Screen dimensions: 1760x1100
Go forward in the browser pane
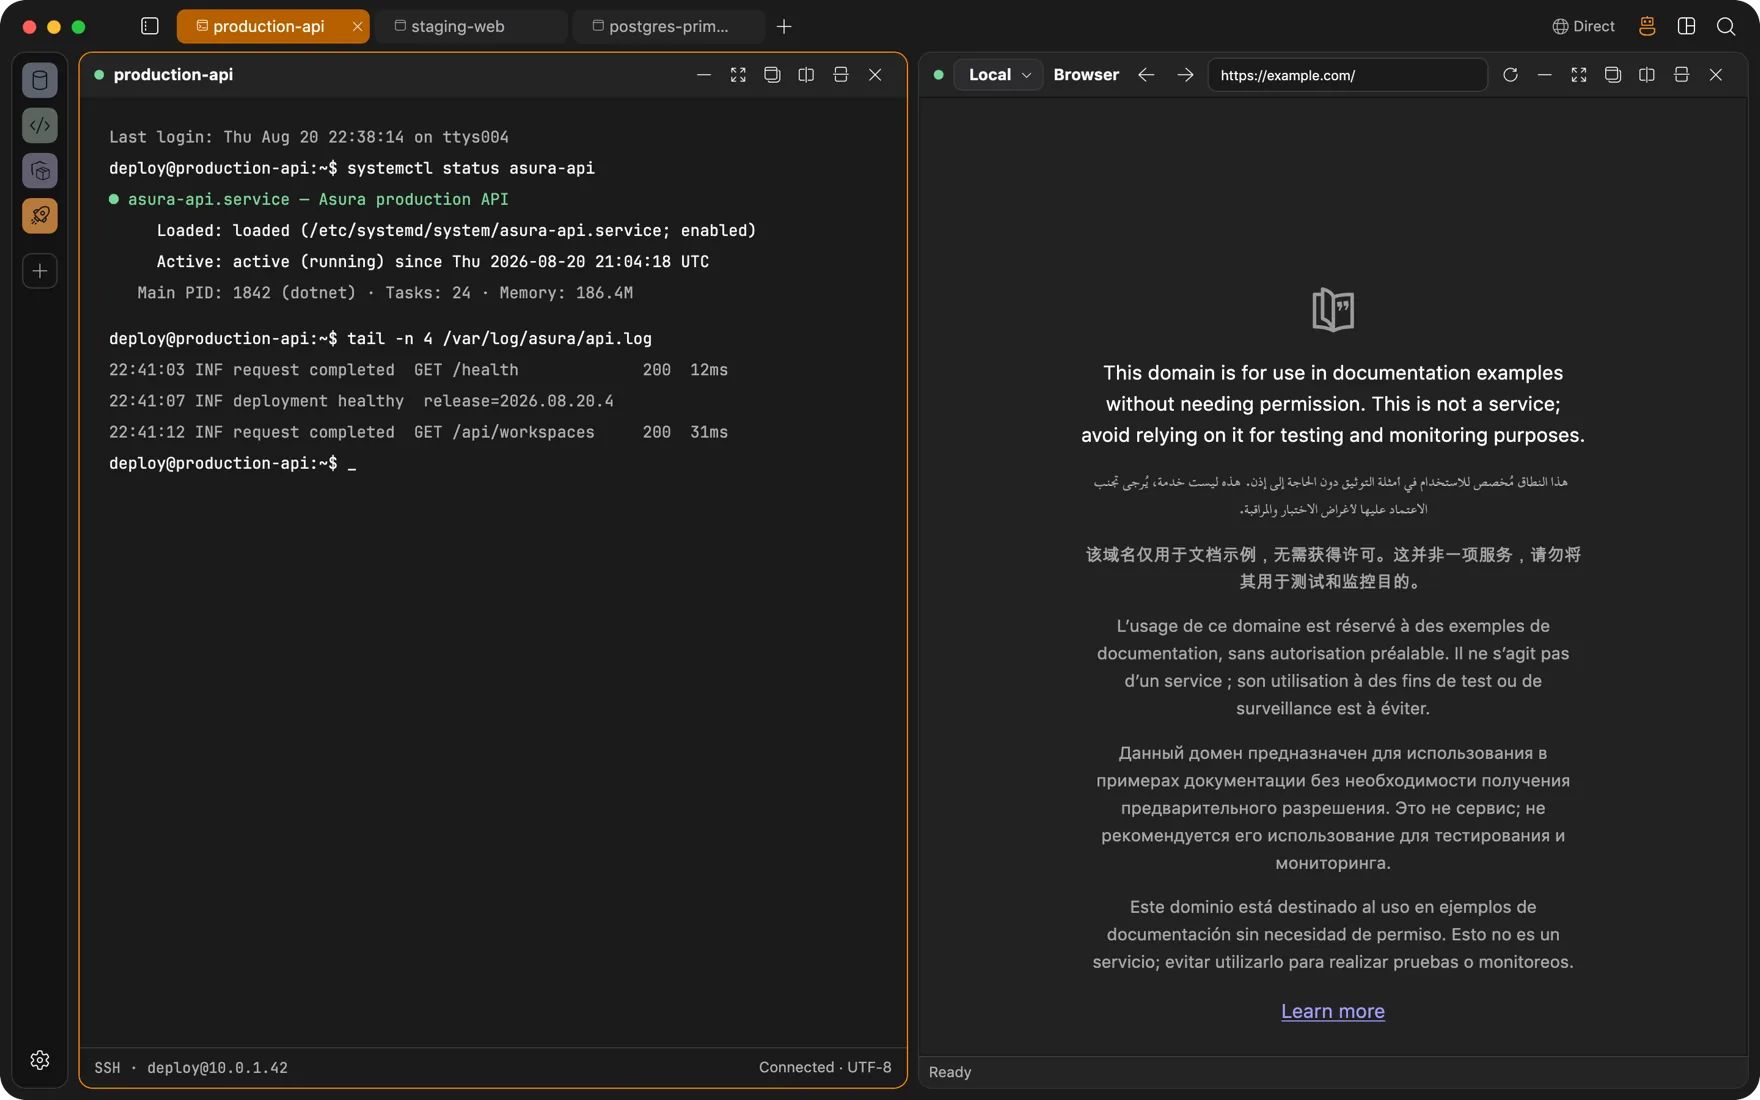coord(1185,75)
